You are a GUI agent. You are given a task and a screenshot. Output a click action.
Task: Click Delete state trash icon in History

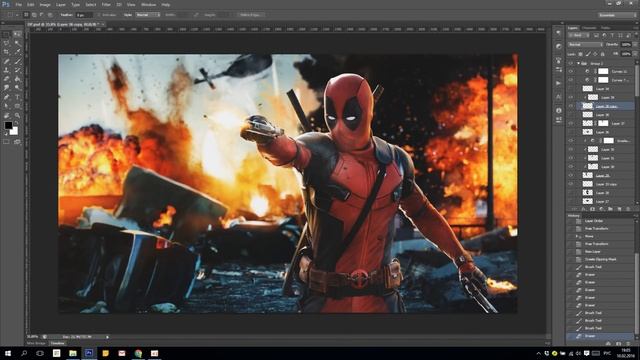point(629,344)
